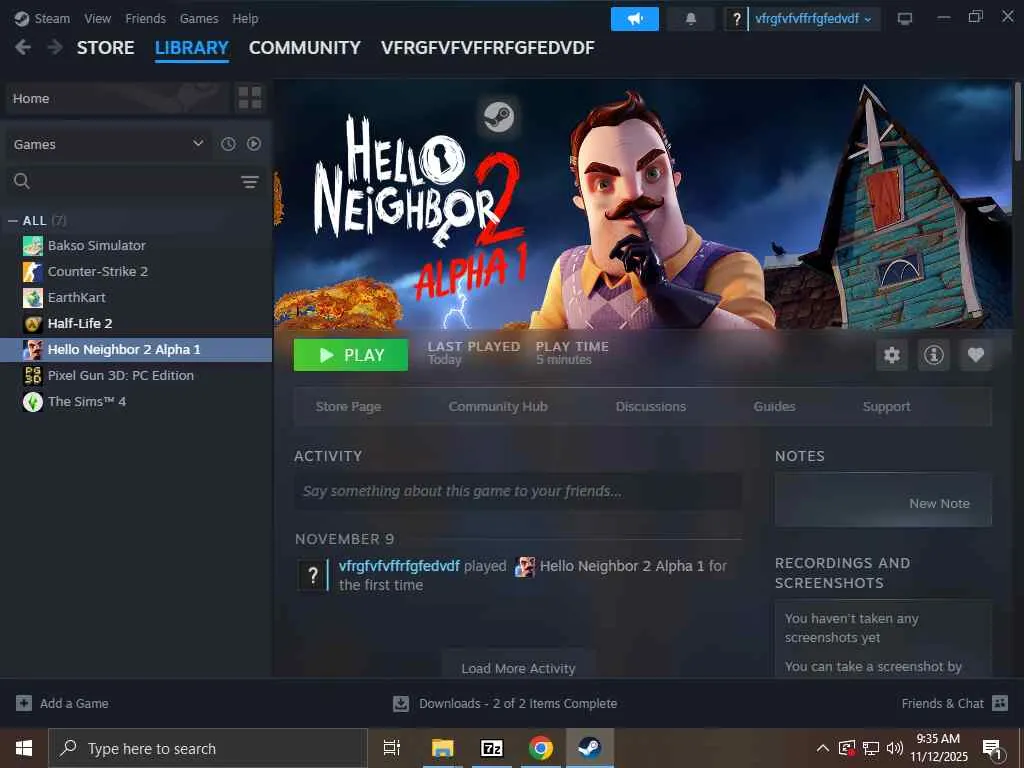Go to the STORE tab
This screenshot has height=768, width=1024.
105,48
